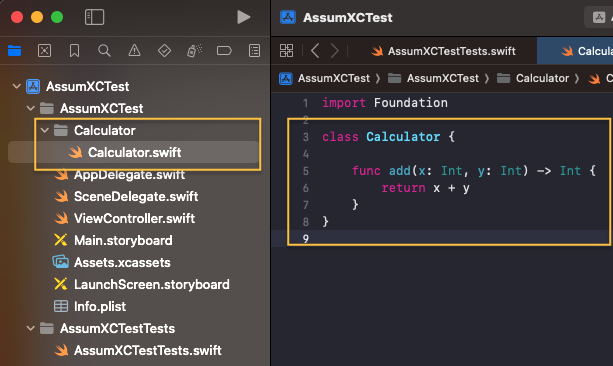Click the green zoom window button
The image size is (613, 366).
(x=57, y=17)
